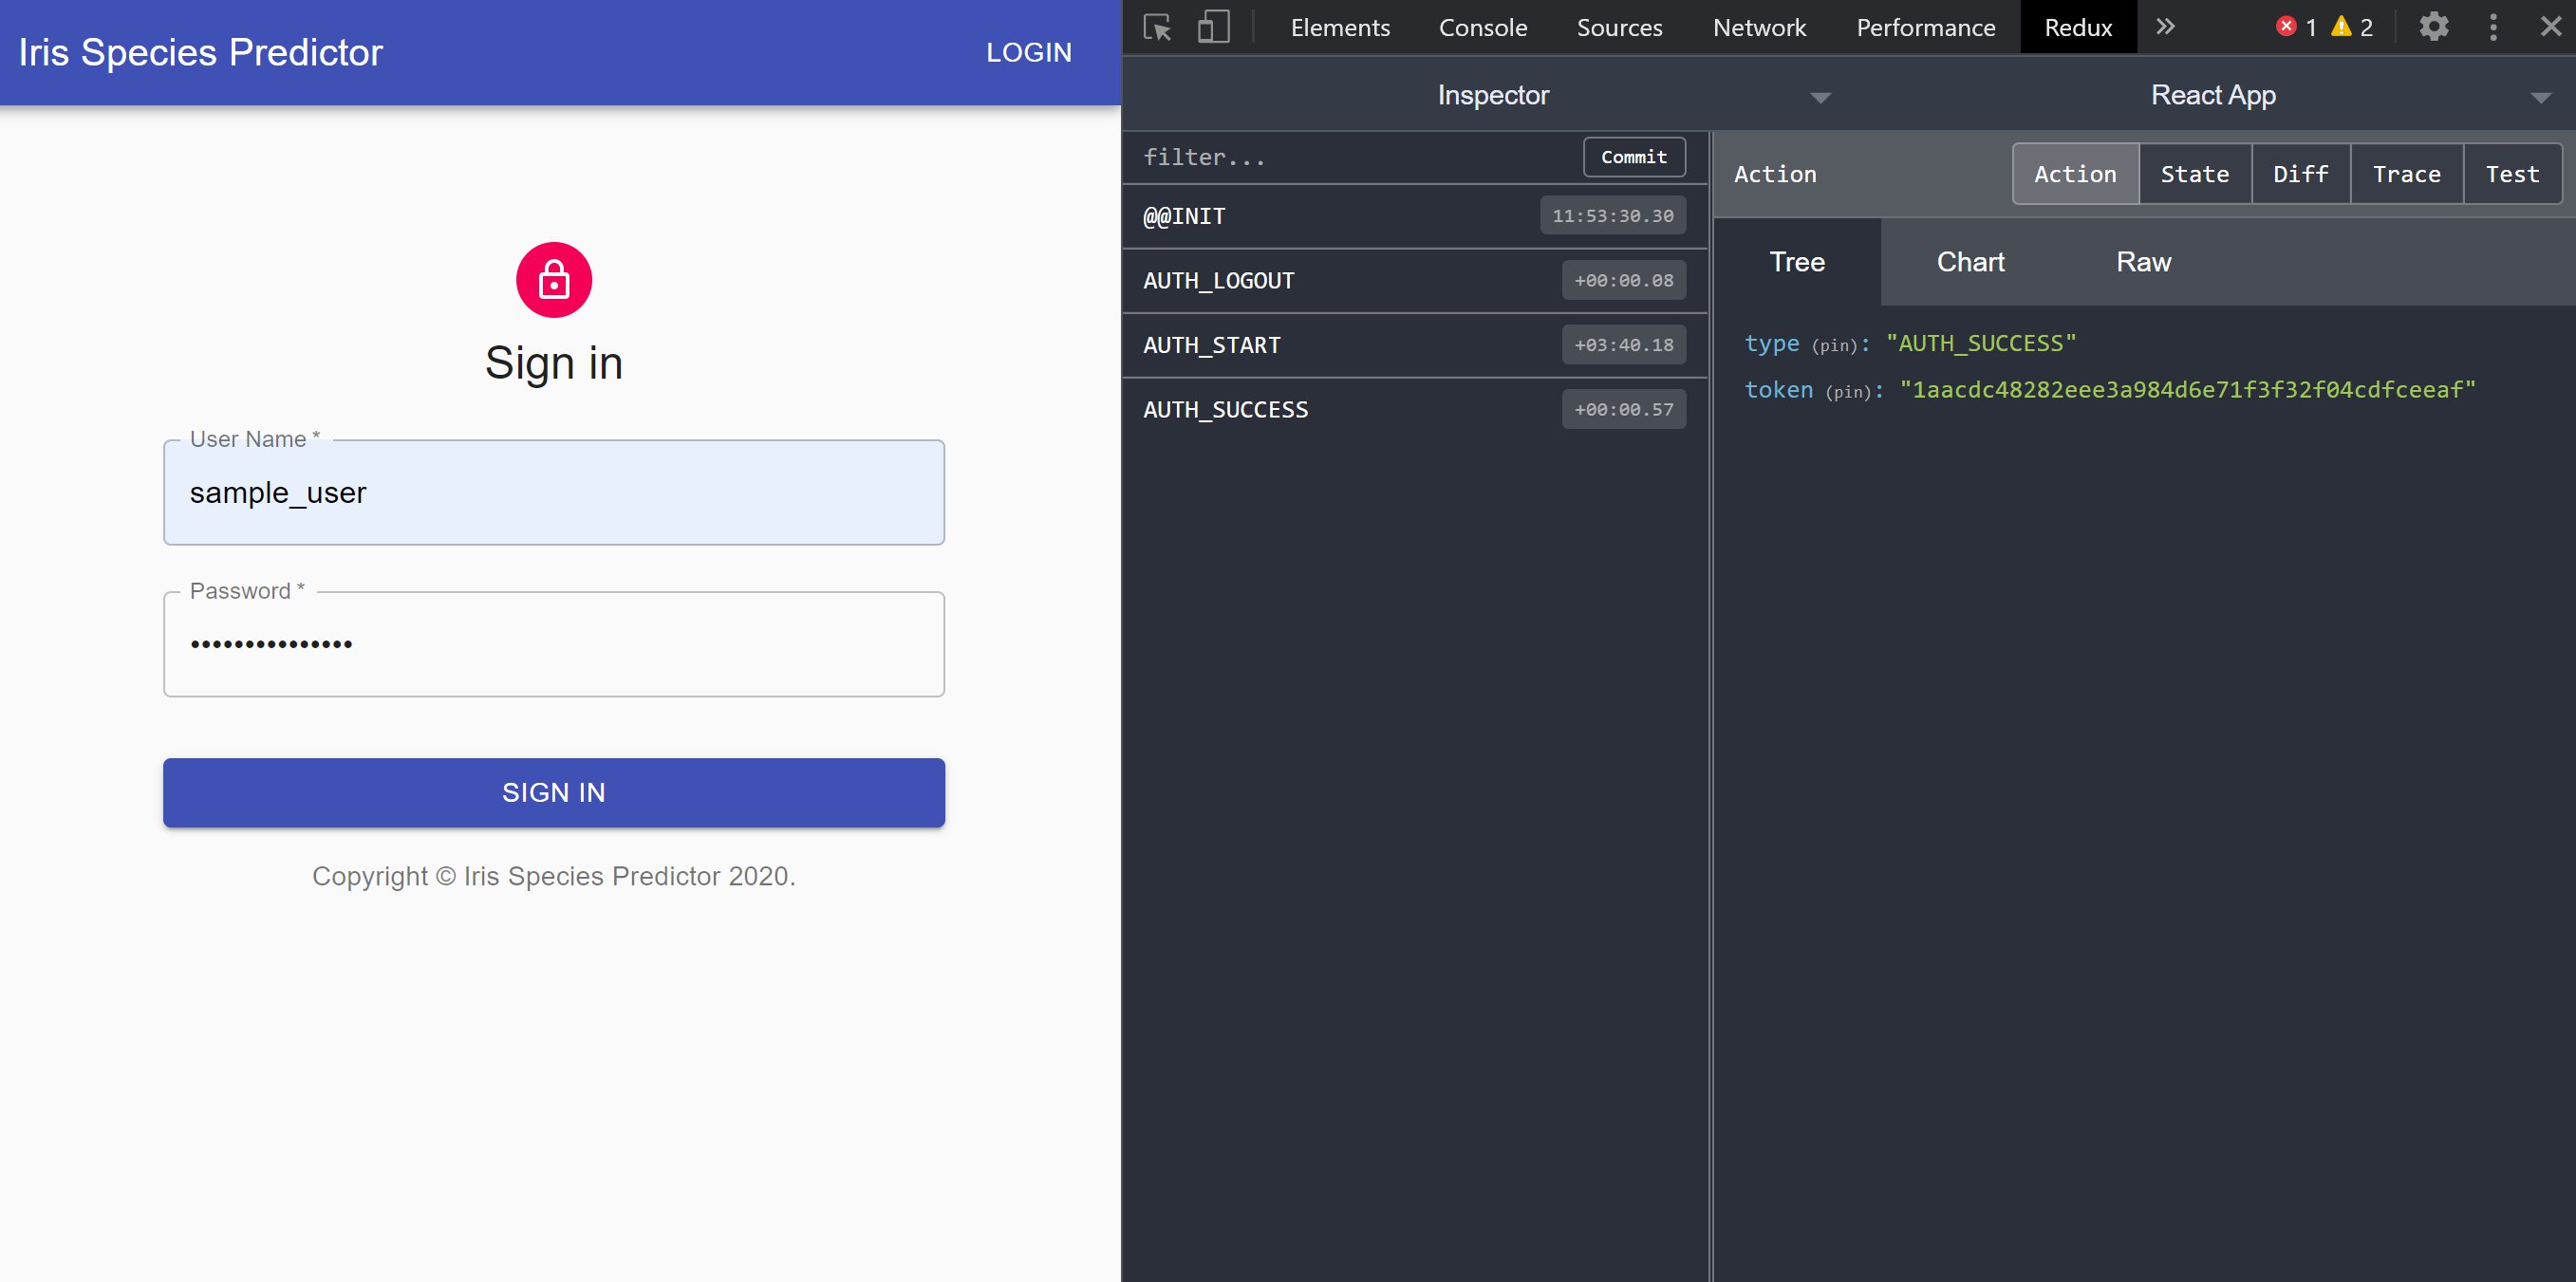The height and width of the screenshot is (1282, 2576).
Task: Switch to the Chart view tab
Action: pyautogui.click(x=1970, y=262)
